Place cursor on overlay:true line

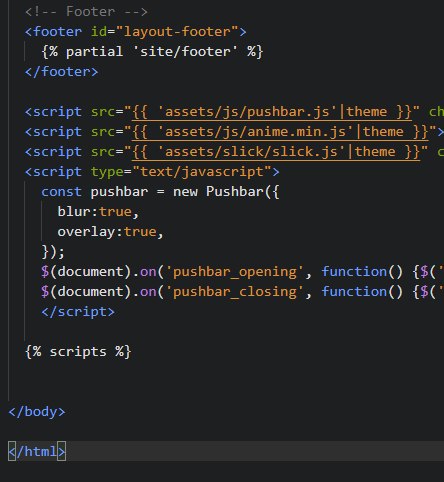point(110,232)
